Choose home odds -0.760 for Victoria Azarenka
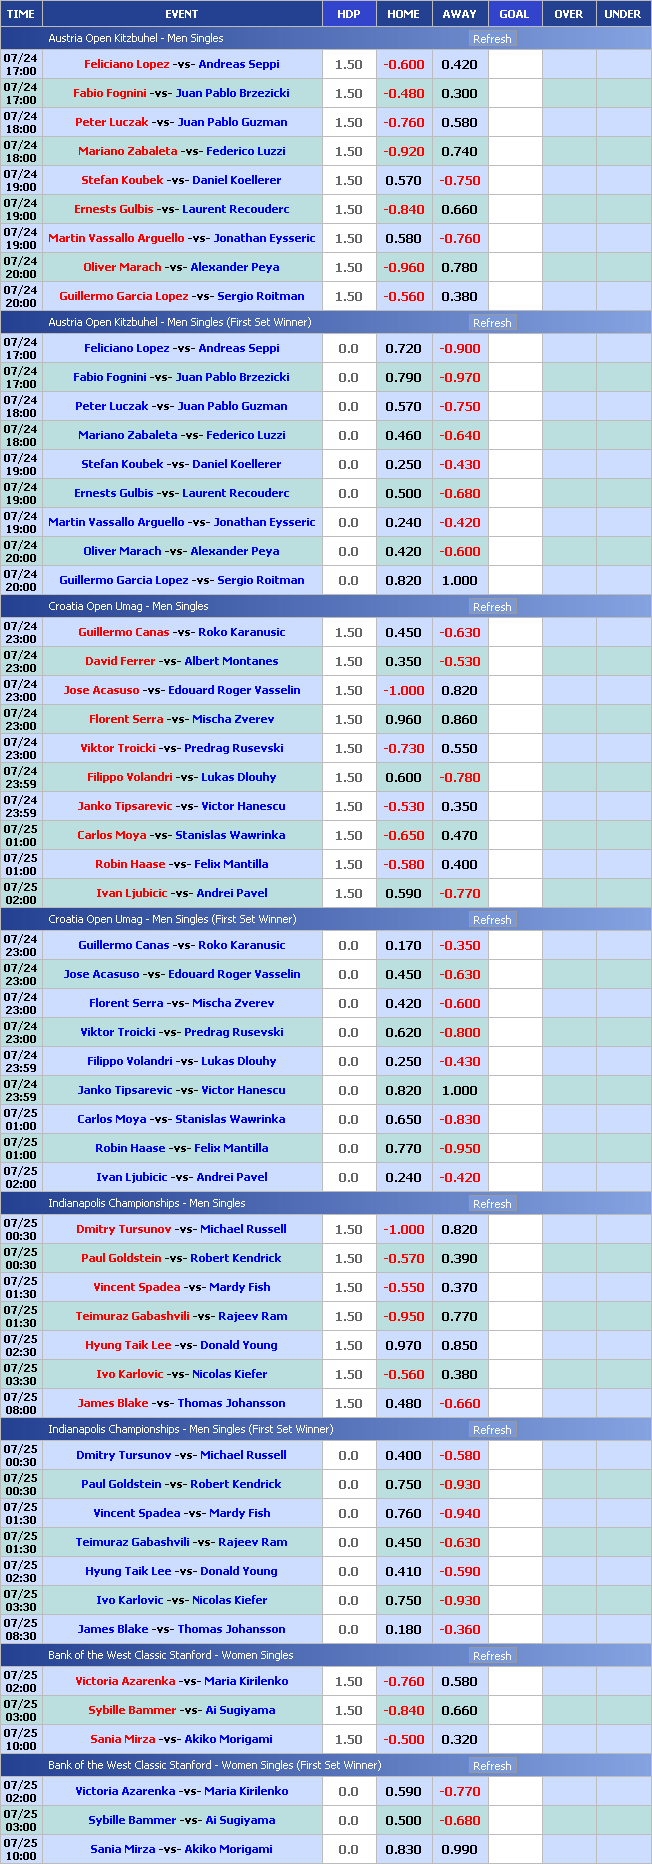The image size is (652, 1864). click(403, 1681)
